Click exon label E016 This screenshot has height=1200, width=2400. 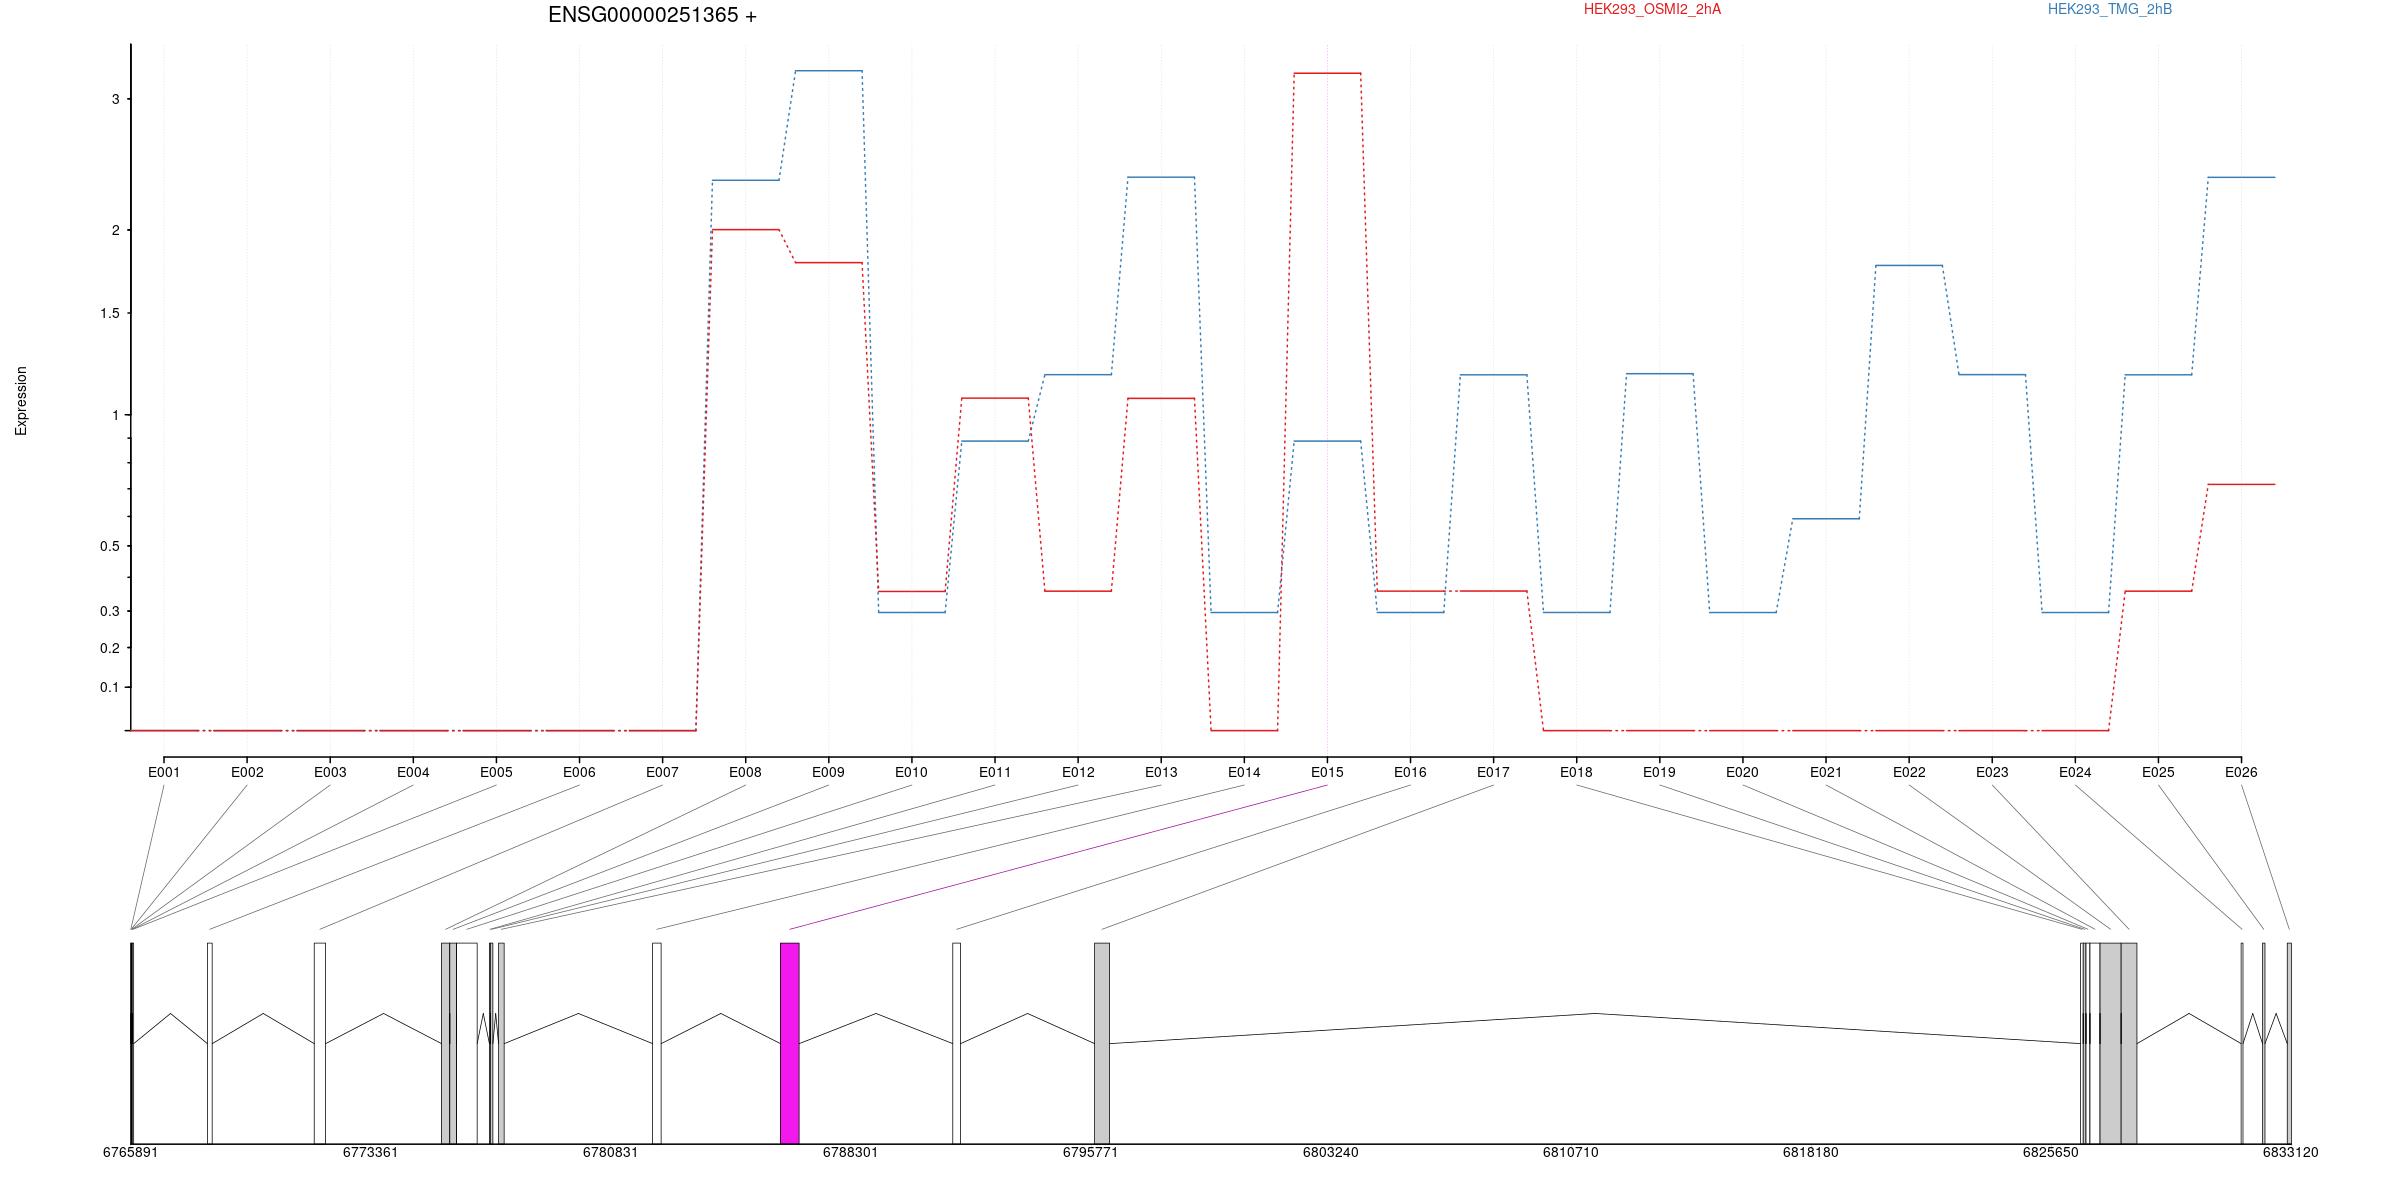(x=1410, y=772)
